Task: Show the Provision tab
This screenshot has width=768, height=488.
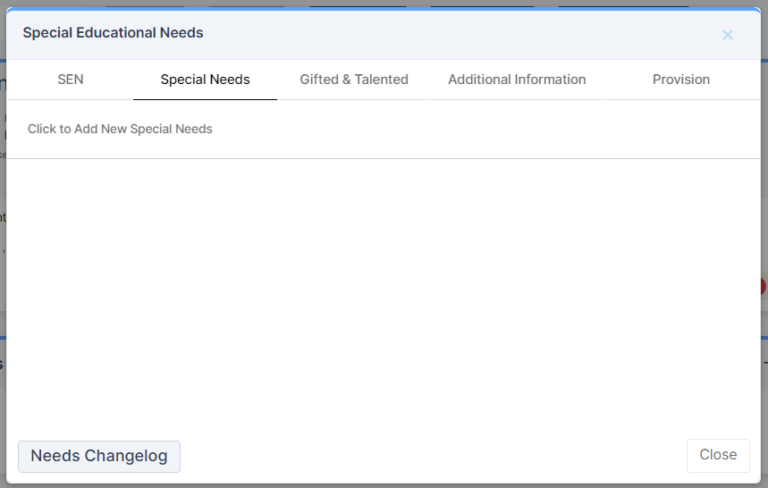Action: click(681, 80)
